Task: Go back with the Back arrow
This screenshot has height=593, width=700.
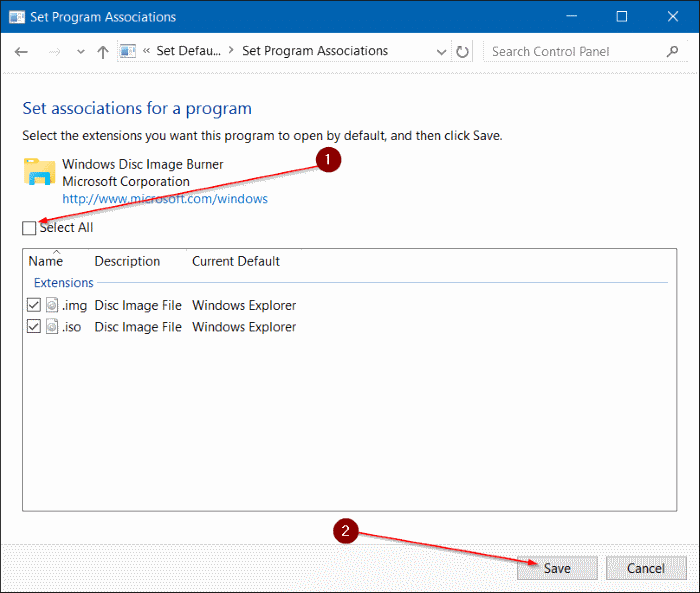Action: (x=21, y=52)
